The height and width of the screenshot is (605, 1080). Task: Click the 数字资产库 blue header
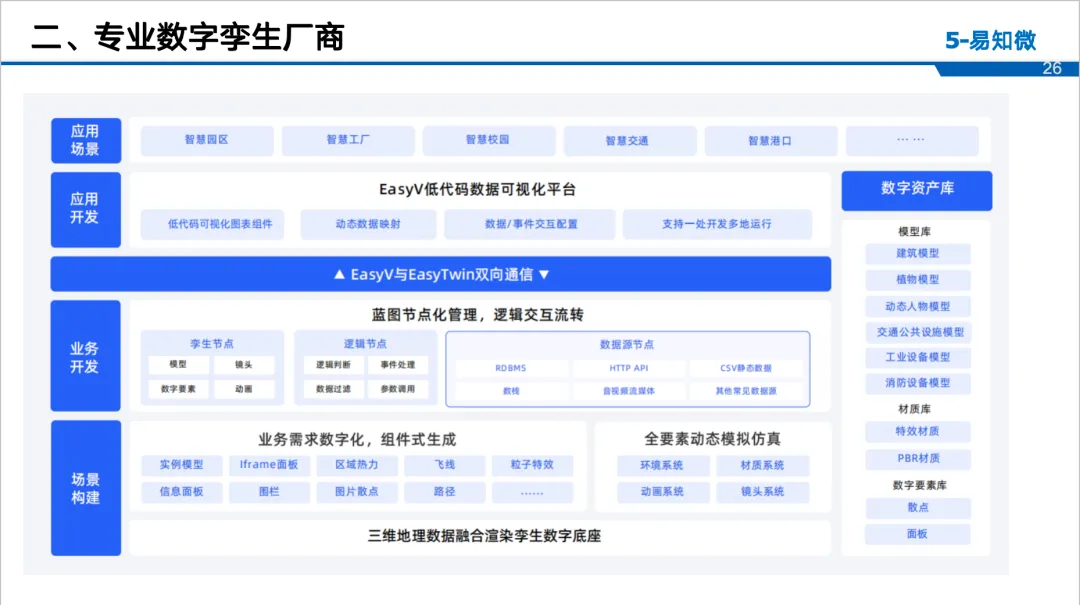[x=917, y=190]
